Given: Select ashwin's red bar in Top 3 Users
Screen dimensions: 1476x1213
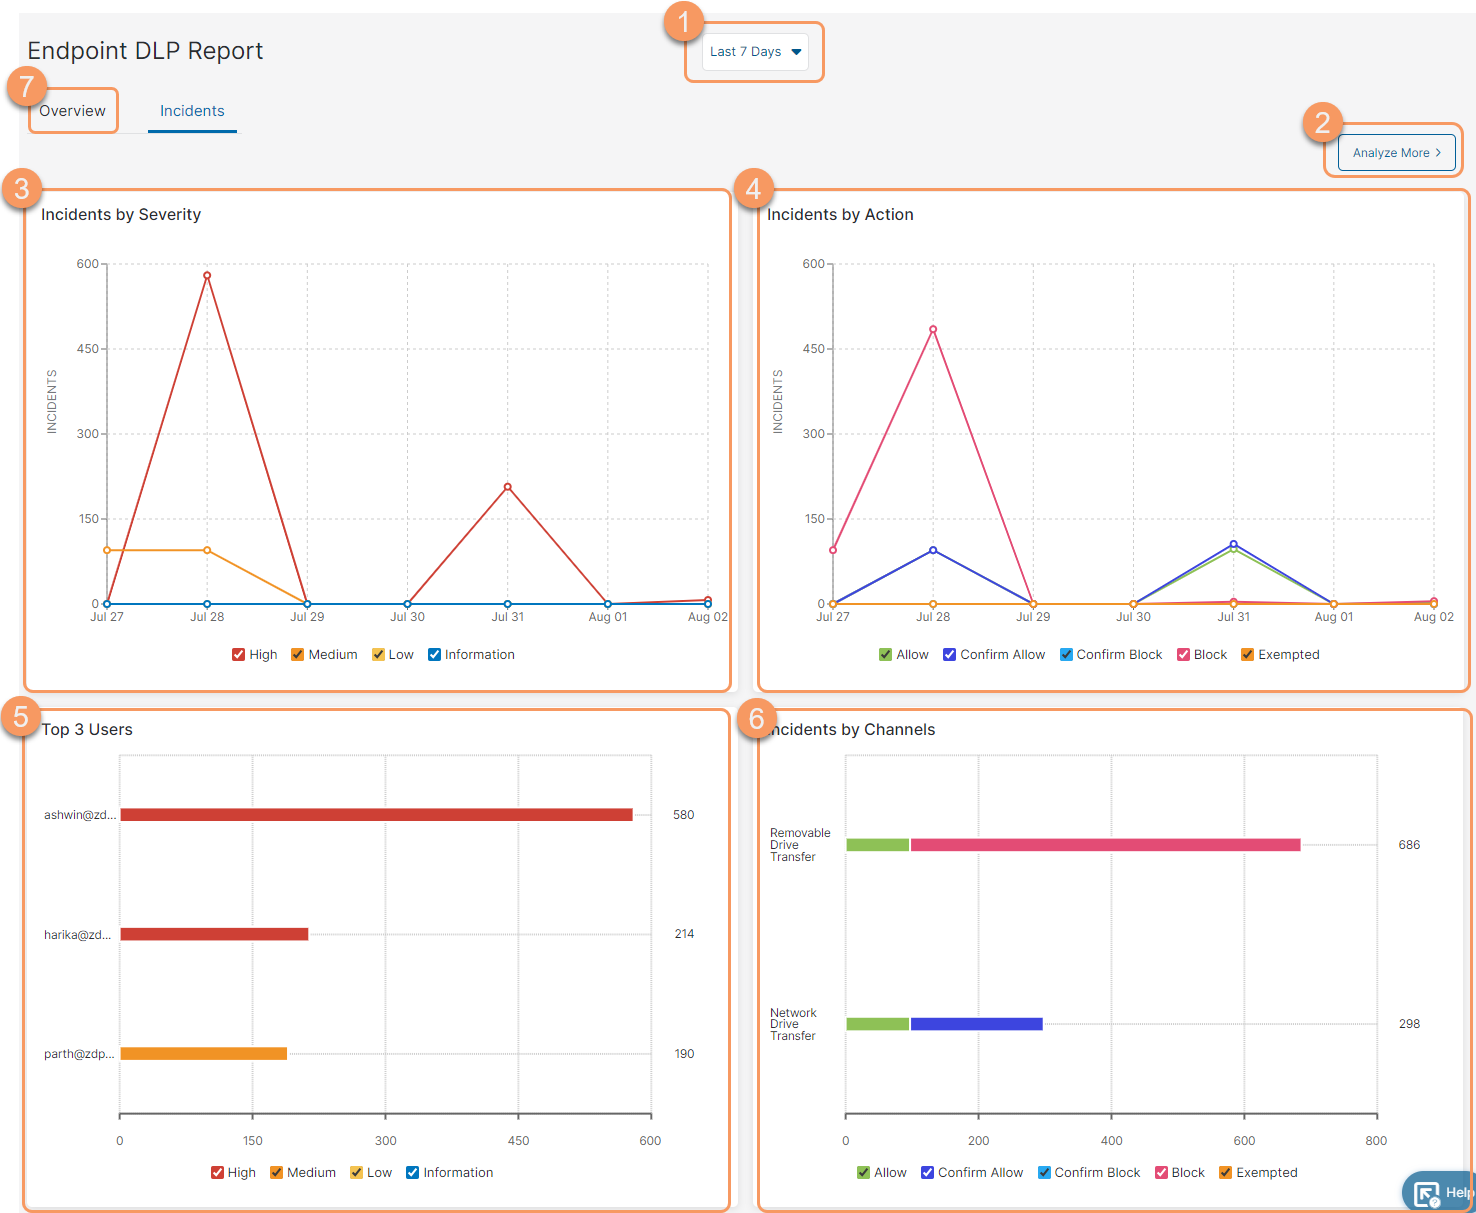Looking at the screenshot, I should pos(375,814).
